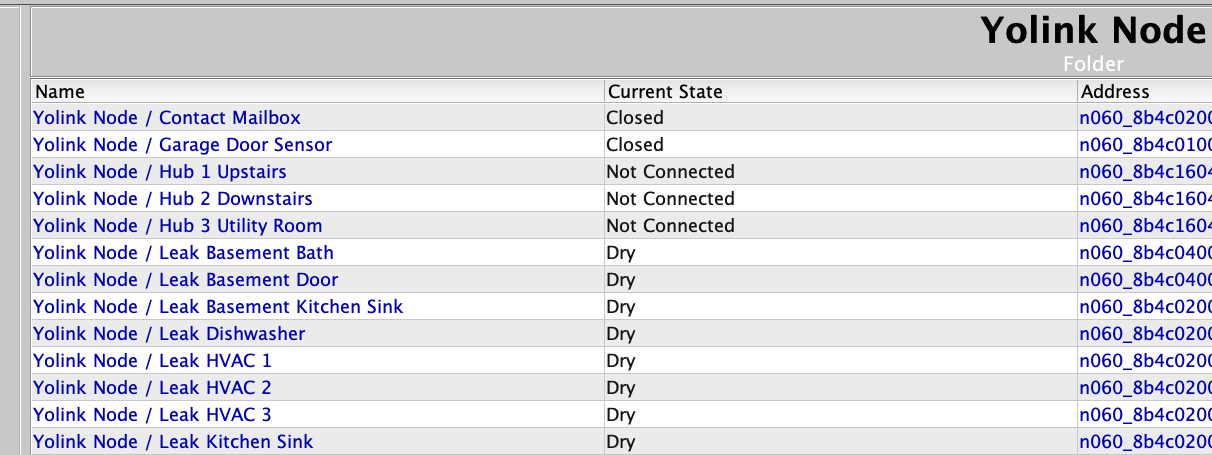
Task: Open the Leak Kitchen Sink node link
Action: pyautogui.click(x=173, y=442)
